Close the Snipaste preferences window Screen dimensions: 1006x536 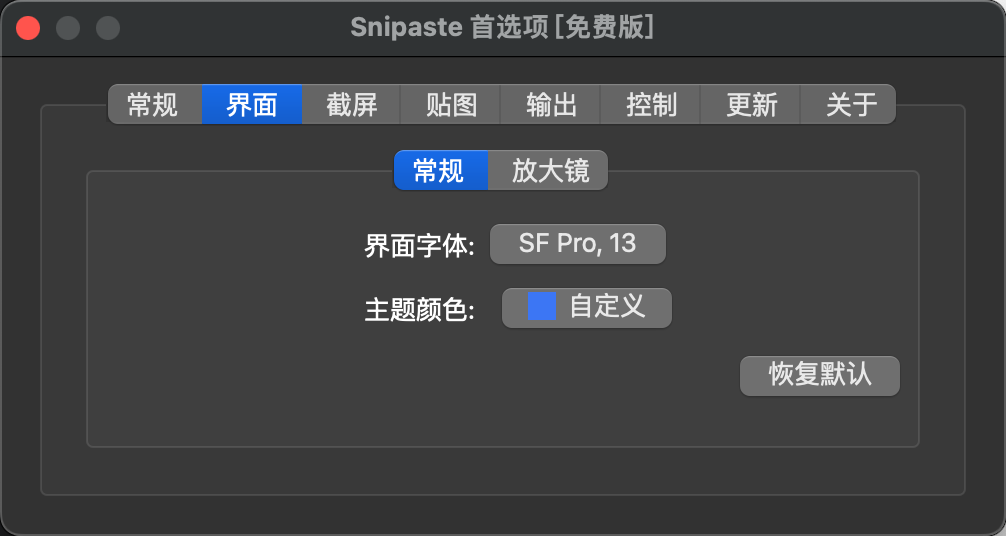coord(28,28)
